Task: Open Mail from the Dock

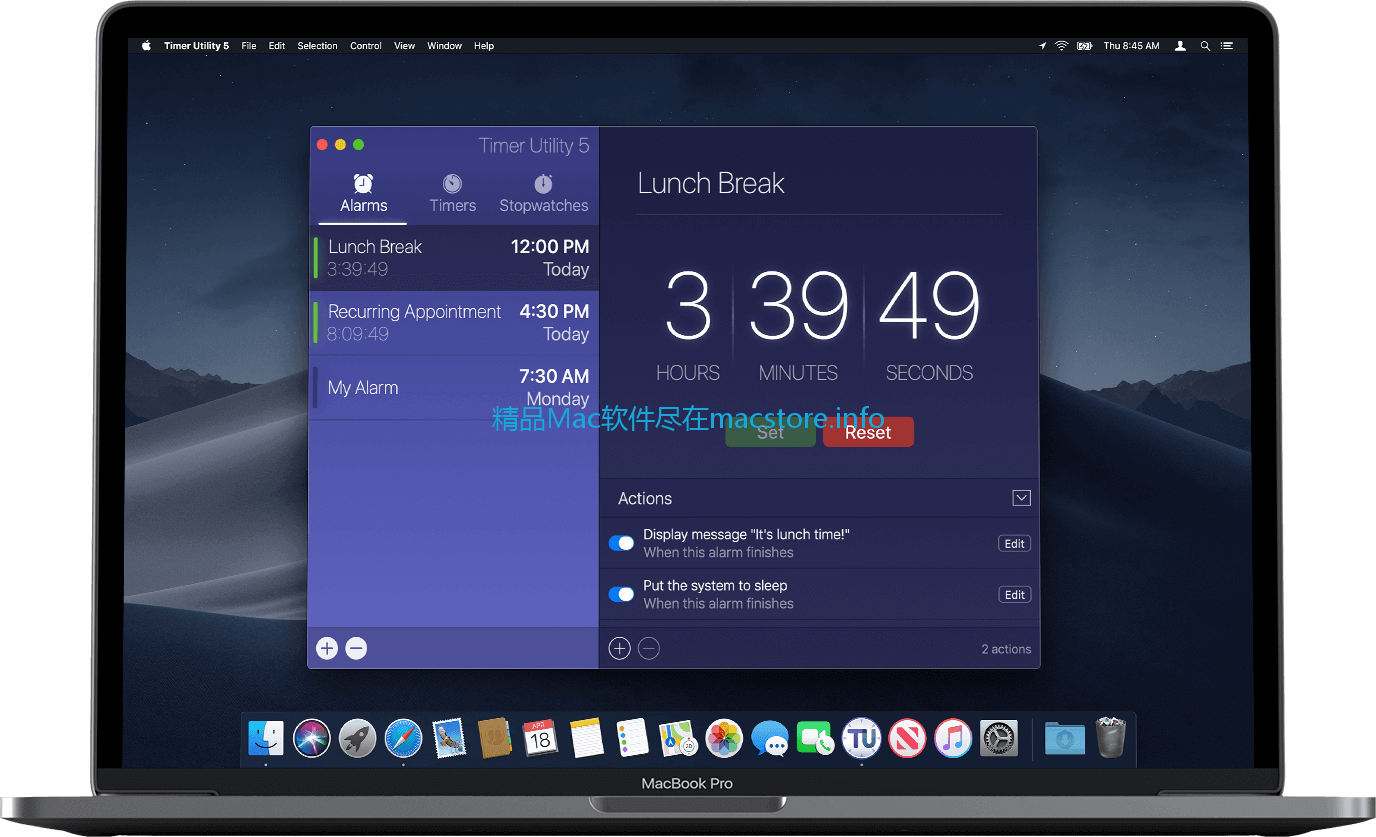Action: 449,738
